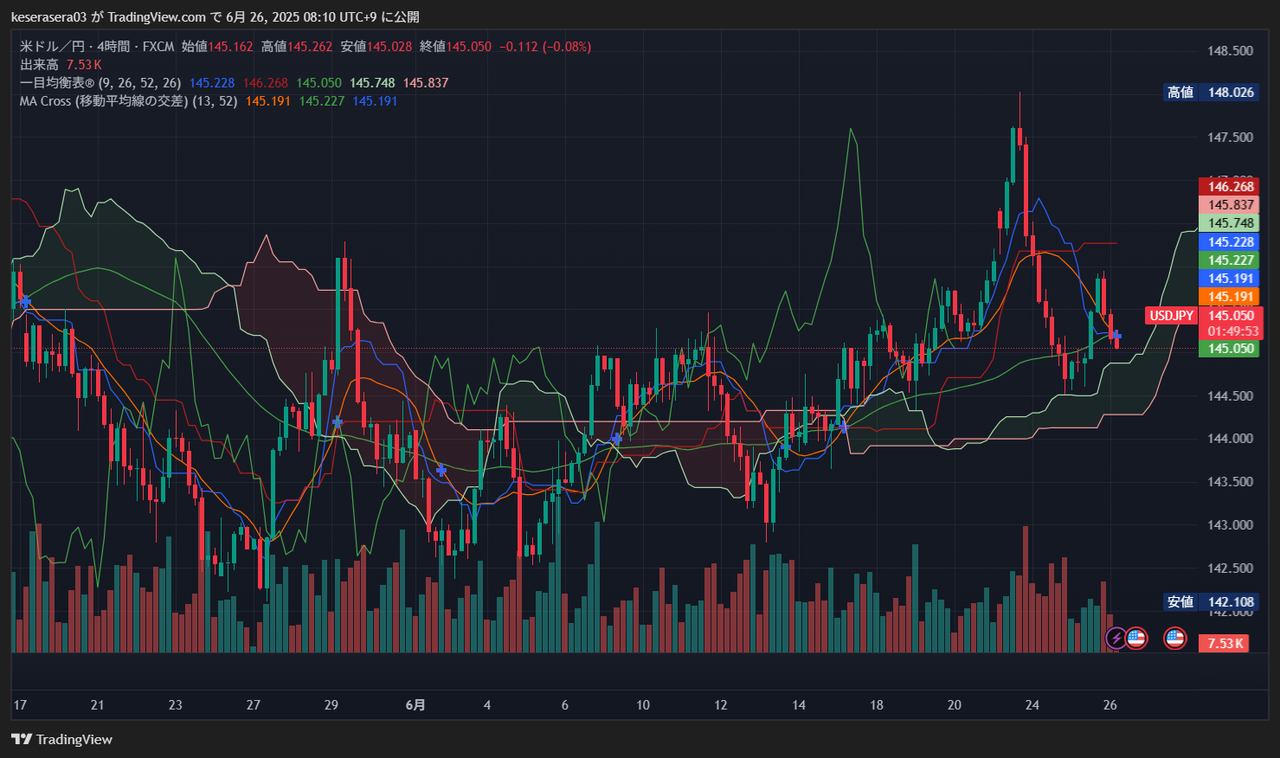Click the 安値 142.108 low price label
The height and width of the screenshot is (758, 1280).
pos(1210,602)
